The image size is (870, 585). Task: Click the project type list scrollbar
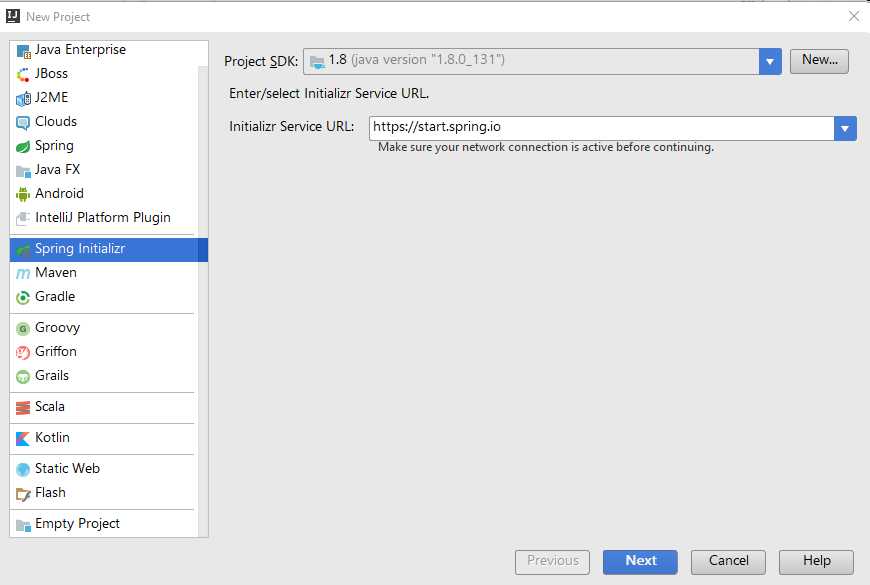(x=203, y=301)
